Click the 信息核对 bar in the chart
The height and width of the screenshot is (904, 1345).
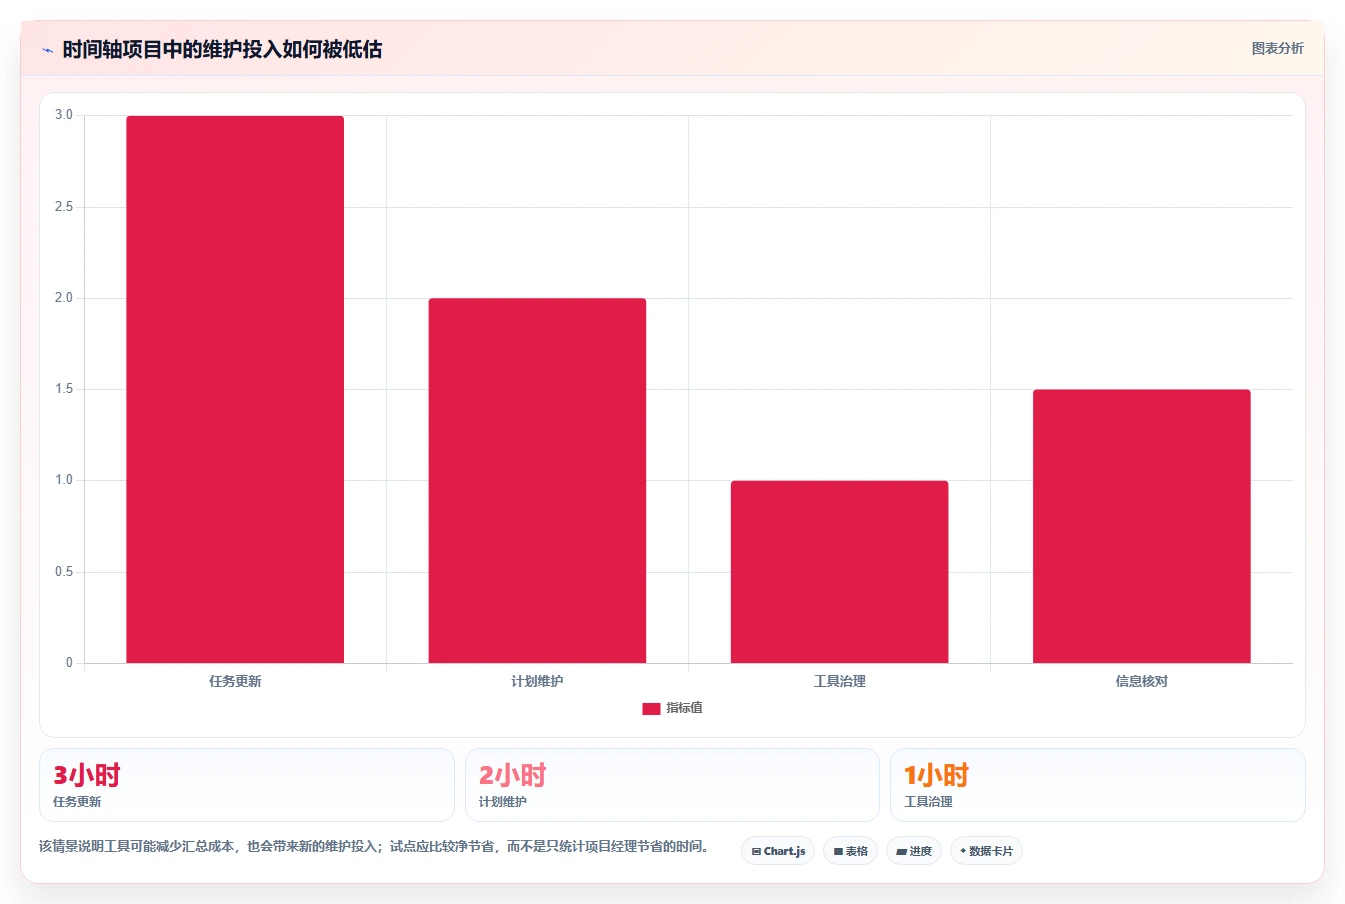tap(1141, 526)
